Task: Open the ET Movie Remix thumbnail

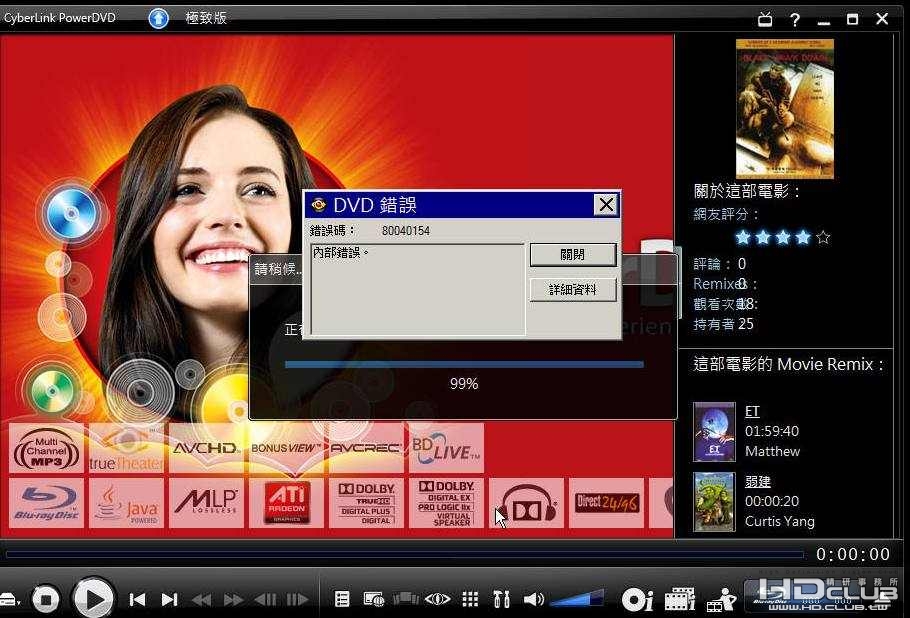Action: click(x=714, y=432)
